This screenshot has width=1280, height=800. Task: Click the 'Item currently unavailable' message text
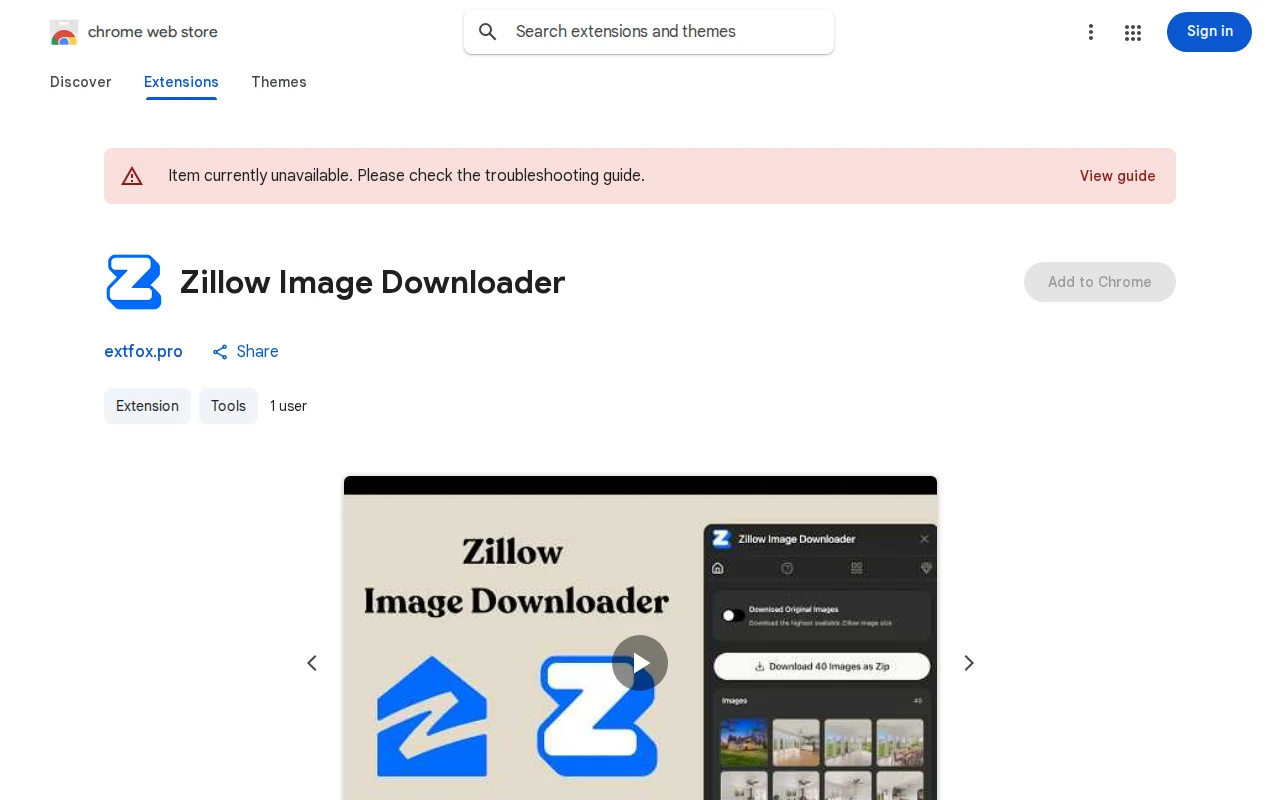406,176
